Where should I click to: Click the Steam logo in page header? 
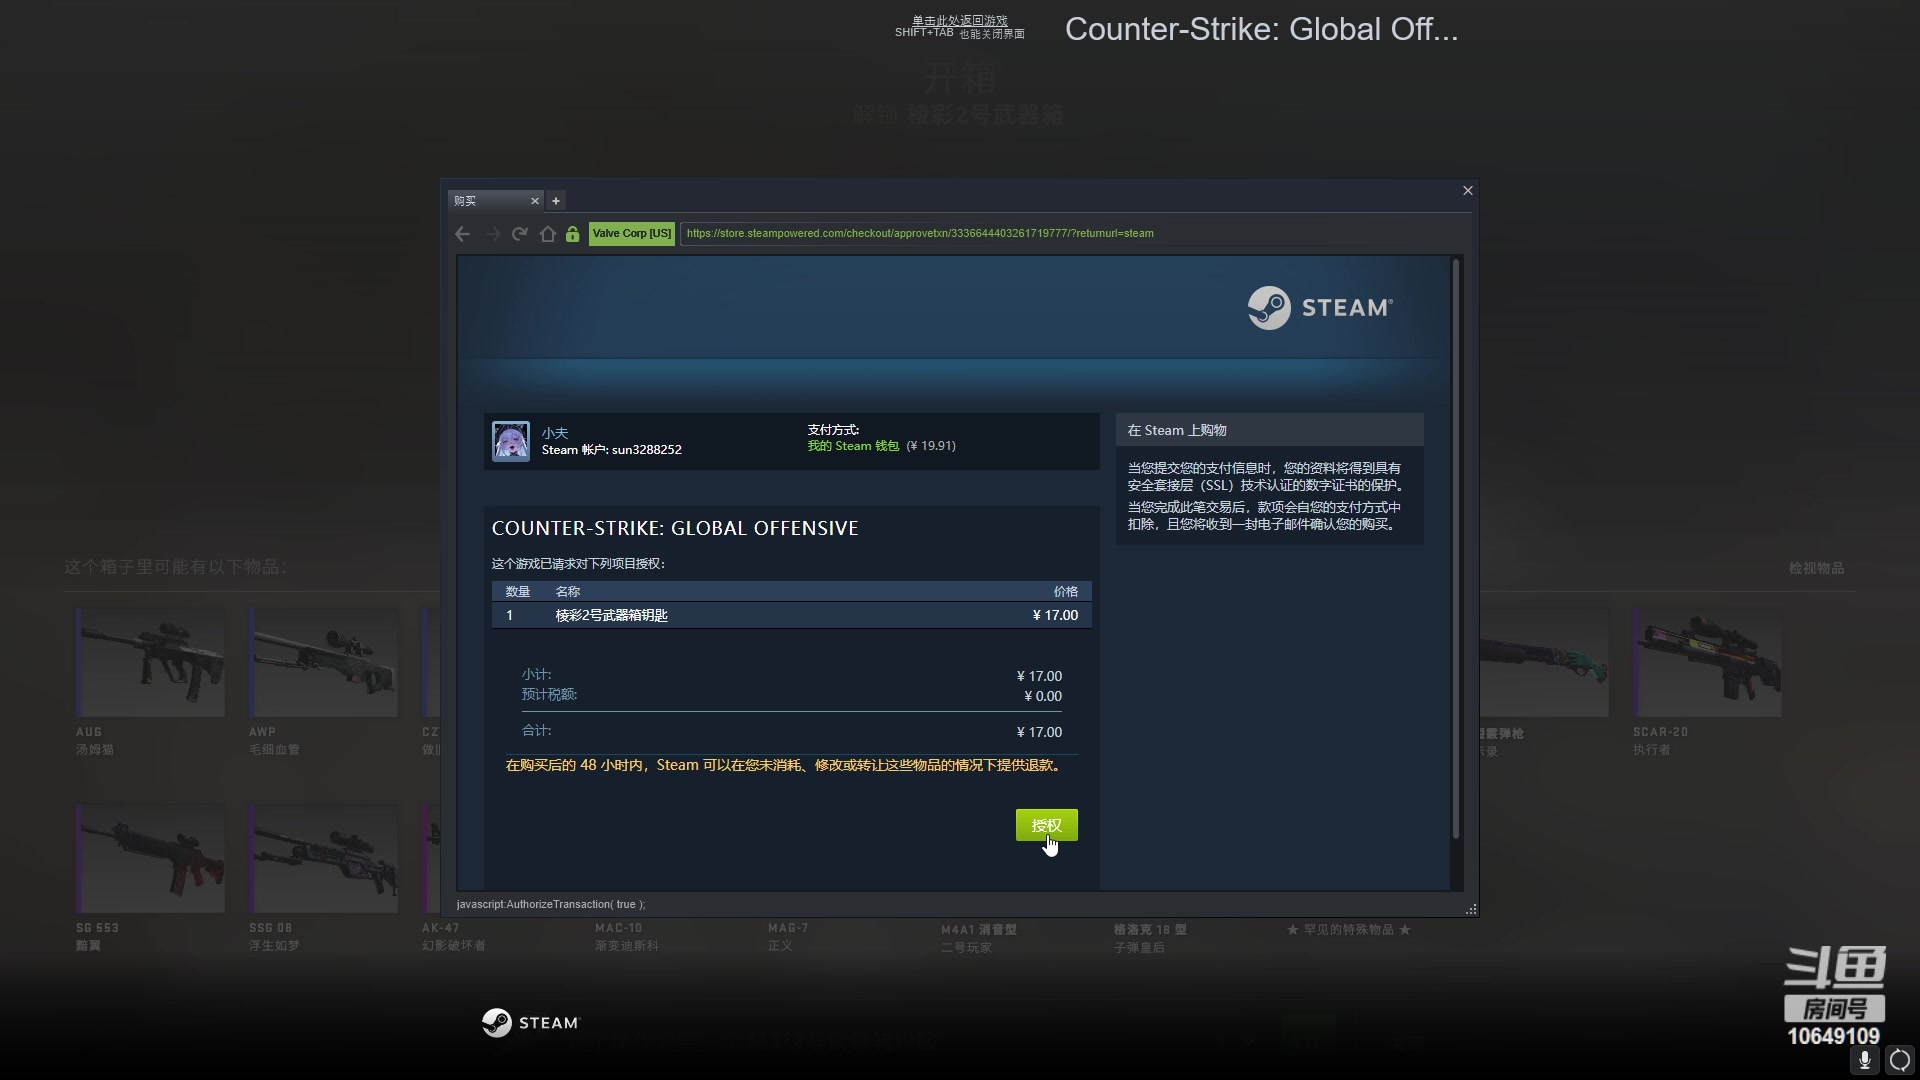click(x=1319, y=308)
